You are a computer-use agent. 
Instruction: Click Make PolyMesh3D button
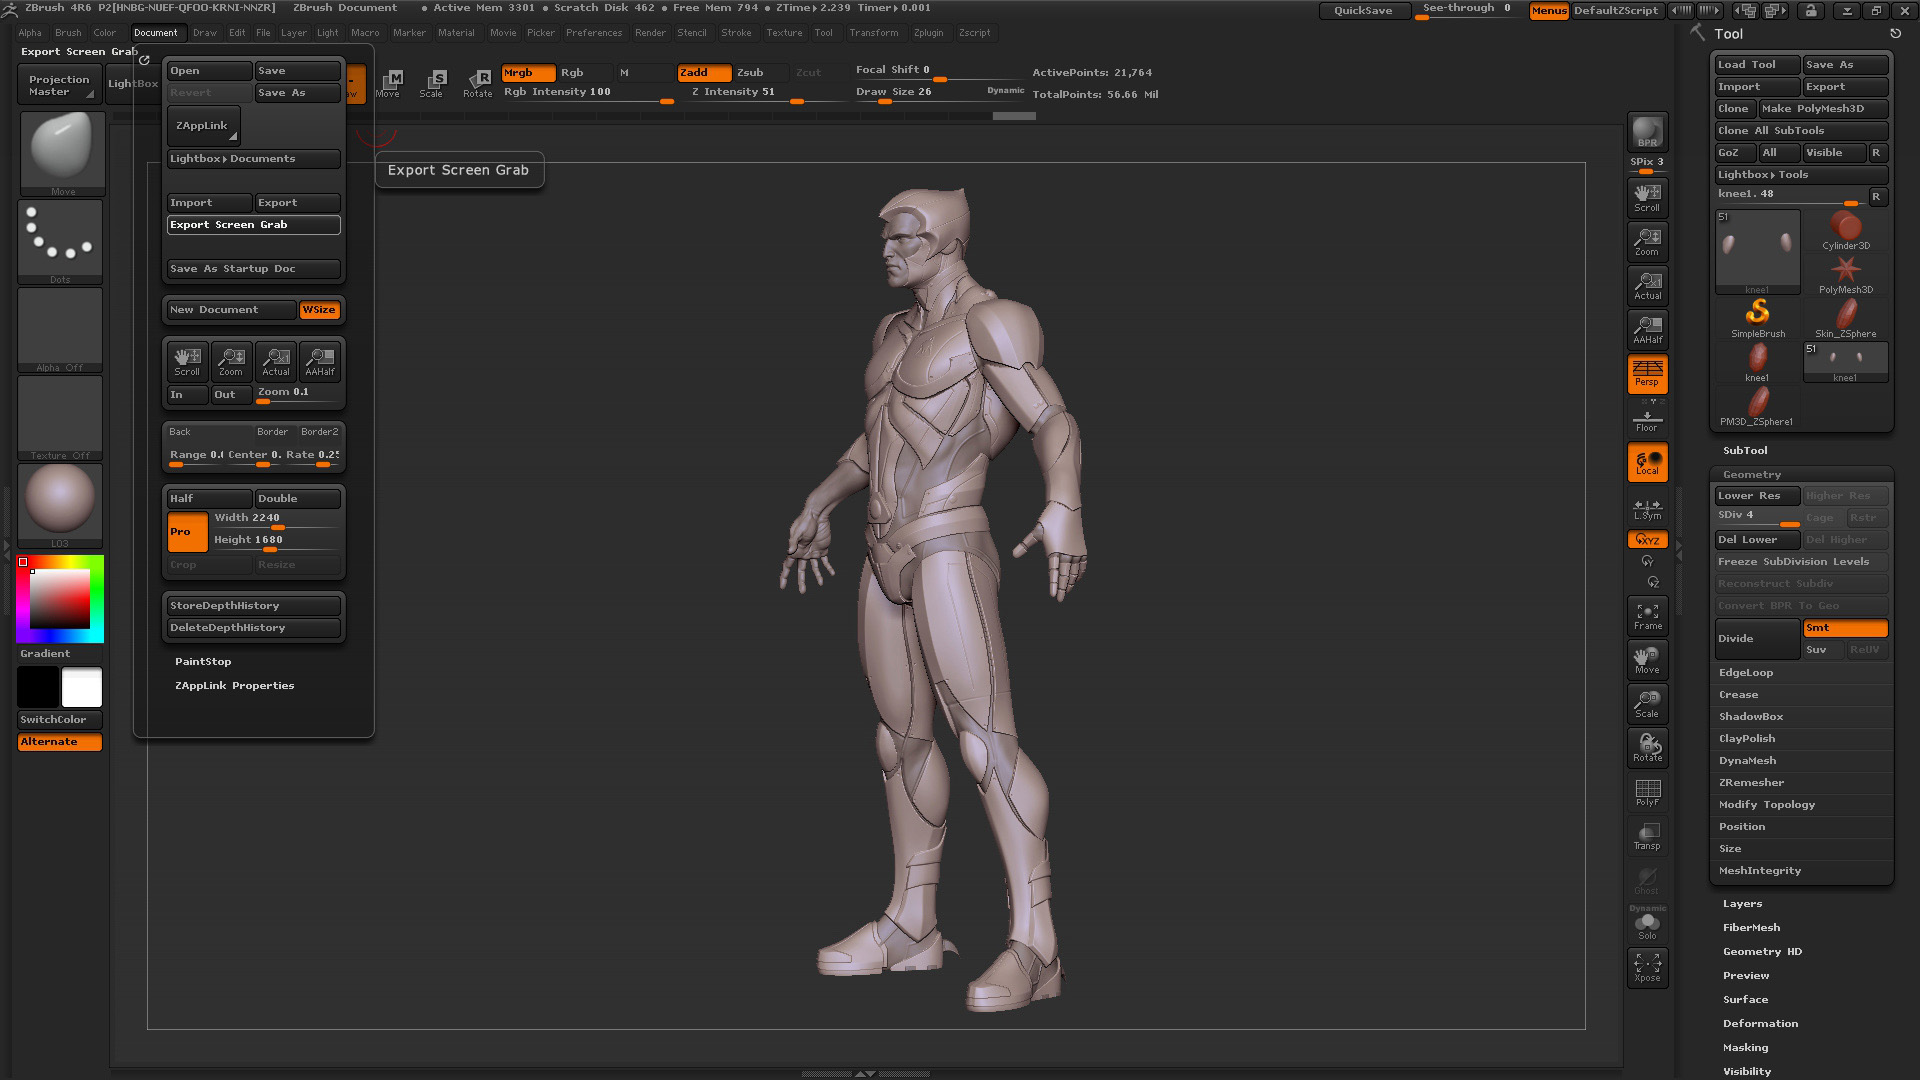tap(1824, 109)
